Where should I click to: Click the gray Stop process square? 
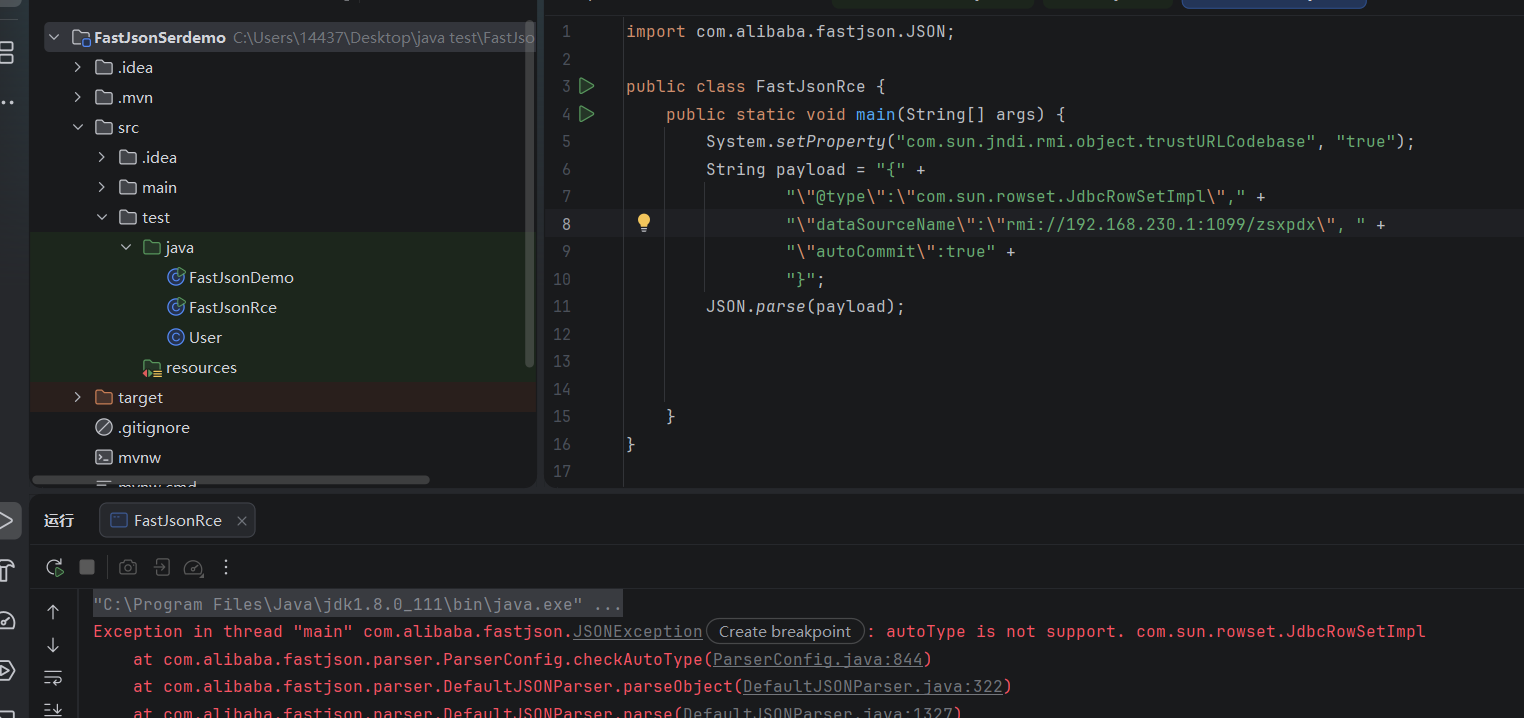tap(87, 567)
